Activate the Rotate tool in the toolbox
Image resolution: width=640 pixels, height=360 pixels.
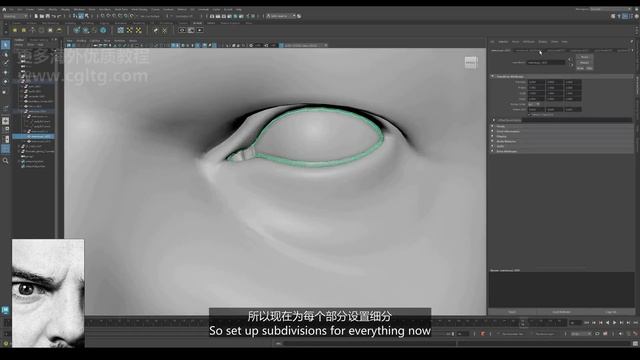[x=5, y=82]
